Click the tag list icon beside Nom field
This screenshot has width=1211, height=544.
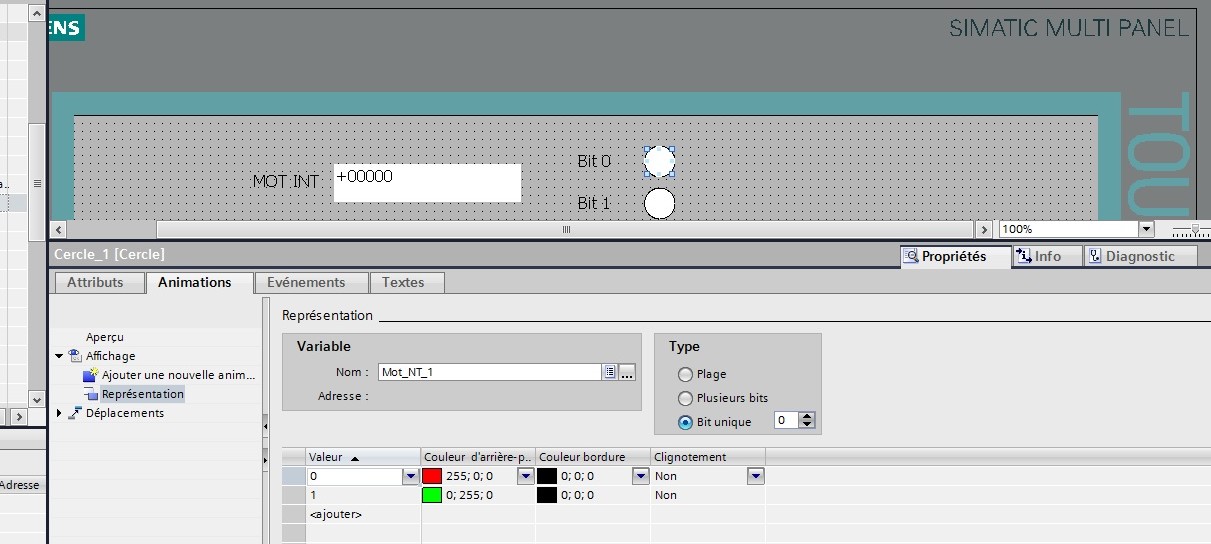tap(609, 372)
